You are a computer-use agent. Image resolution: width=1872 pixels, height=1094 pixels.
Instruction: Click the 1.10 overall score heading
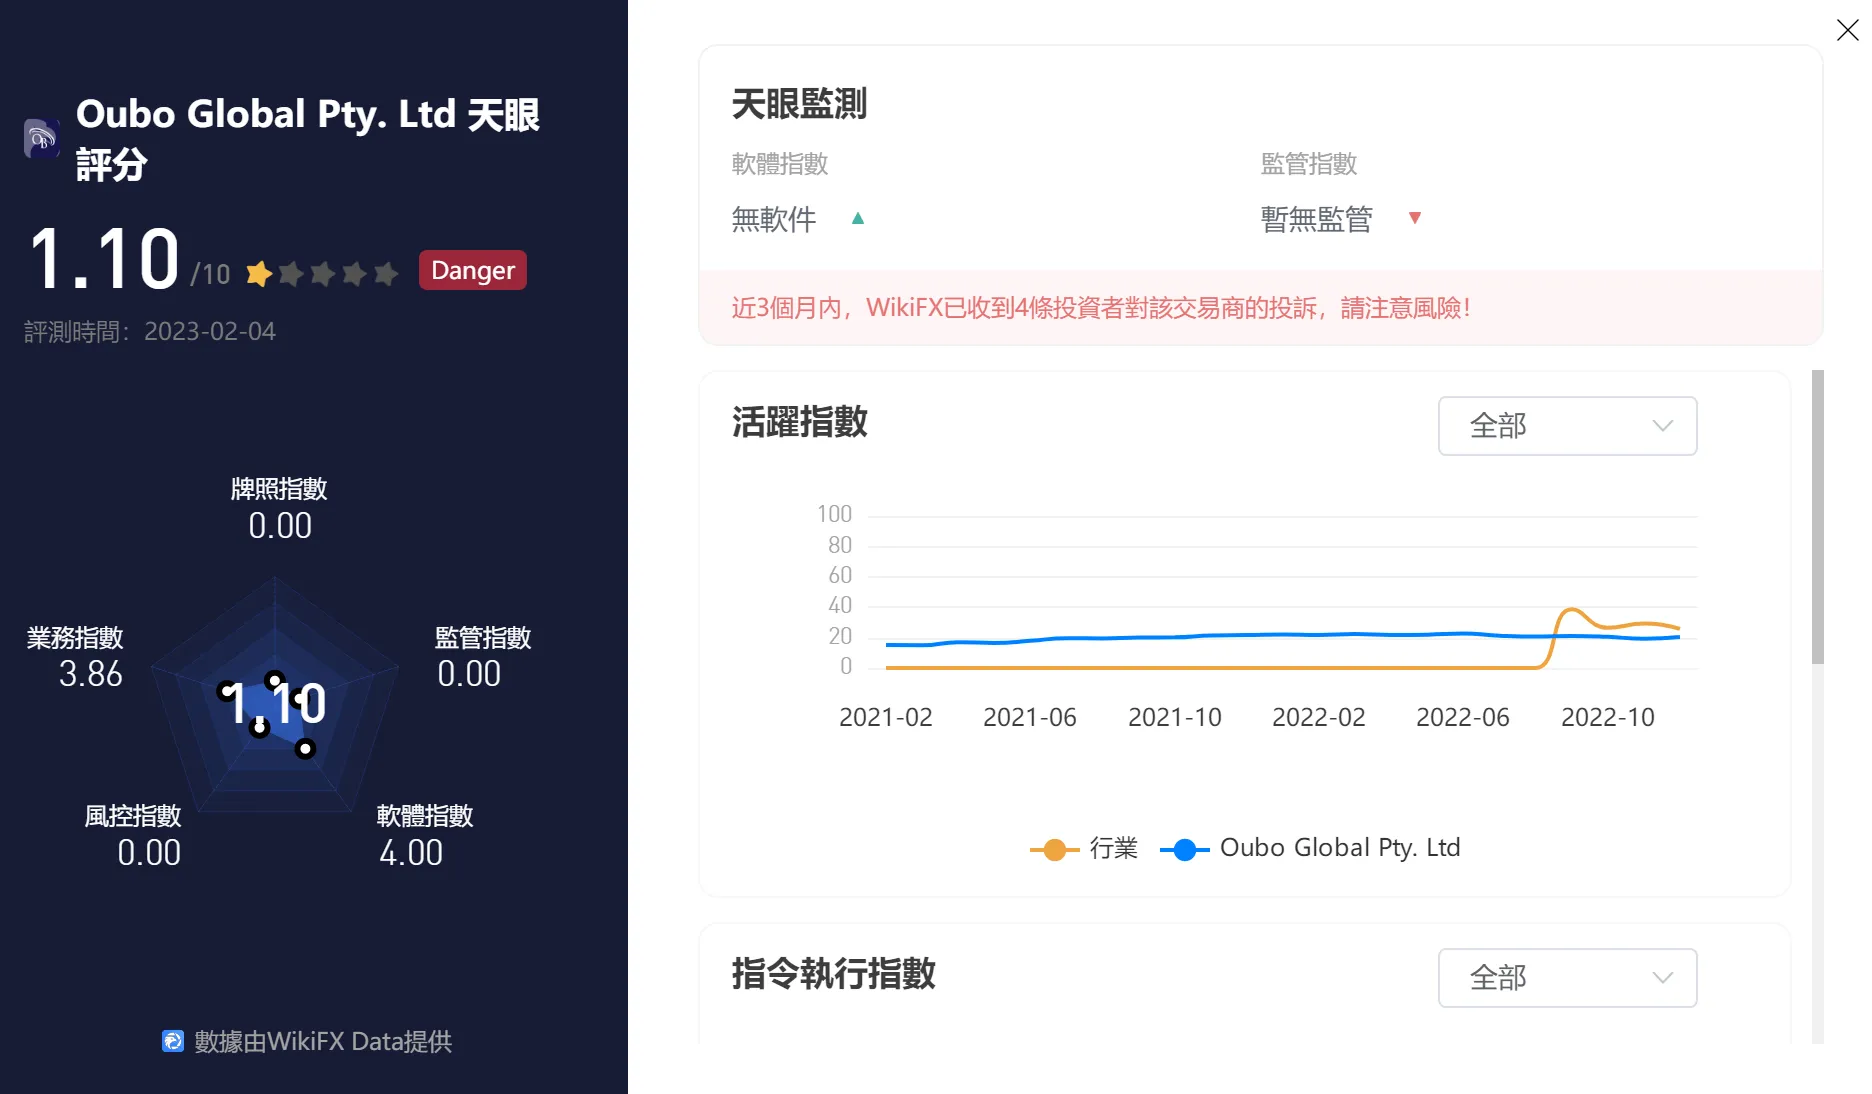tap(104, 260)
